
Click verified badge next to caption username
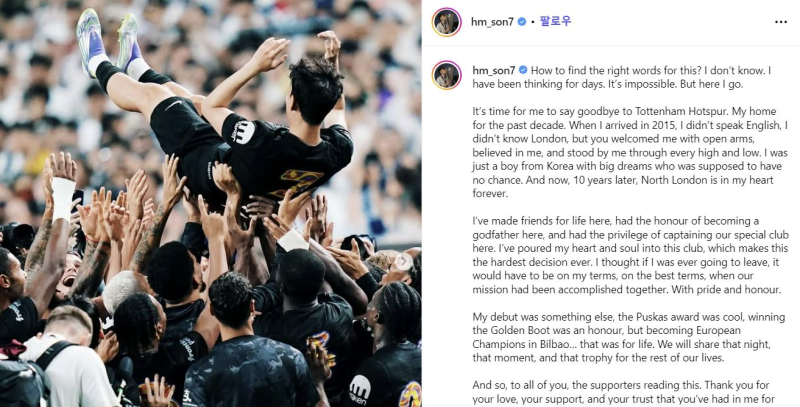523,70
